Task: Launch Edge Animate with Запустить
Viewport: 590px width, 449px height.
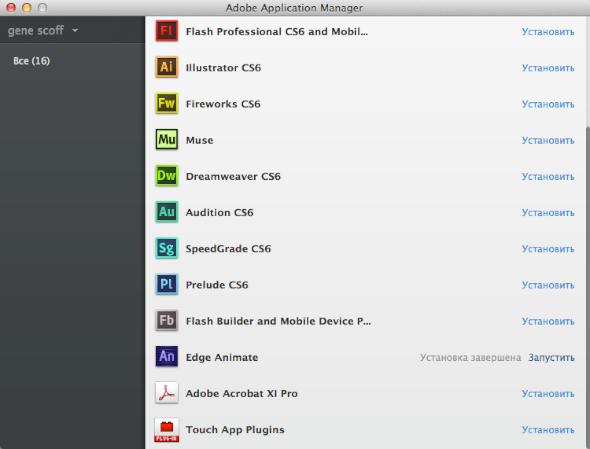Action: tap(551, 358)
